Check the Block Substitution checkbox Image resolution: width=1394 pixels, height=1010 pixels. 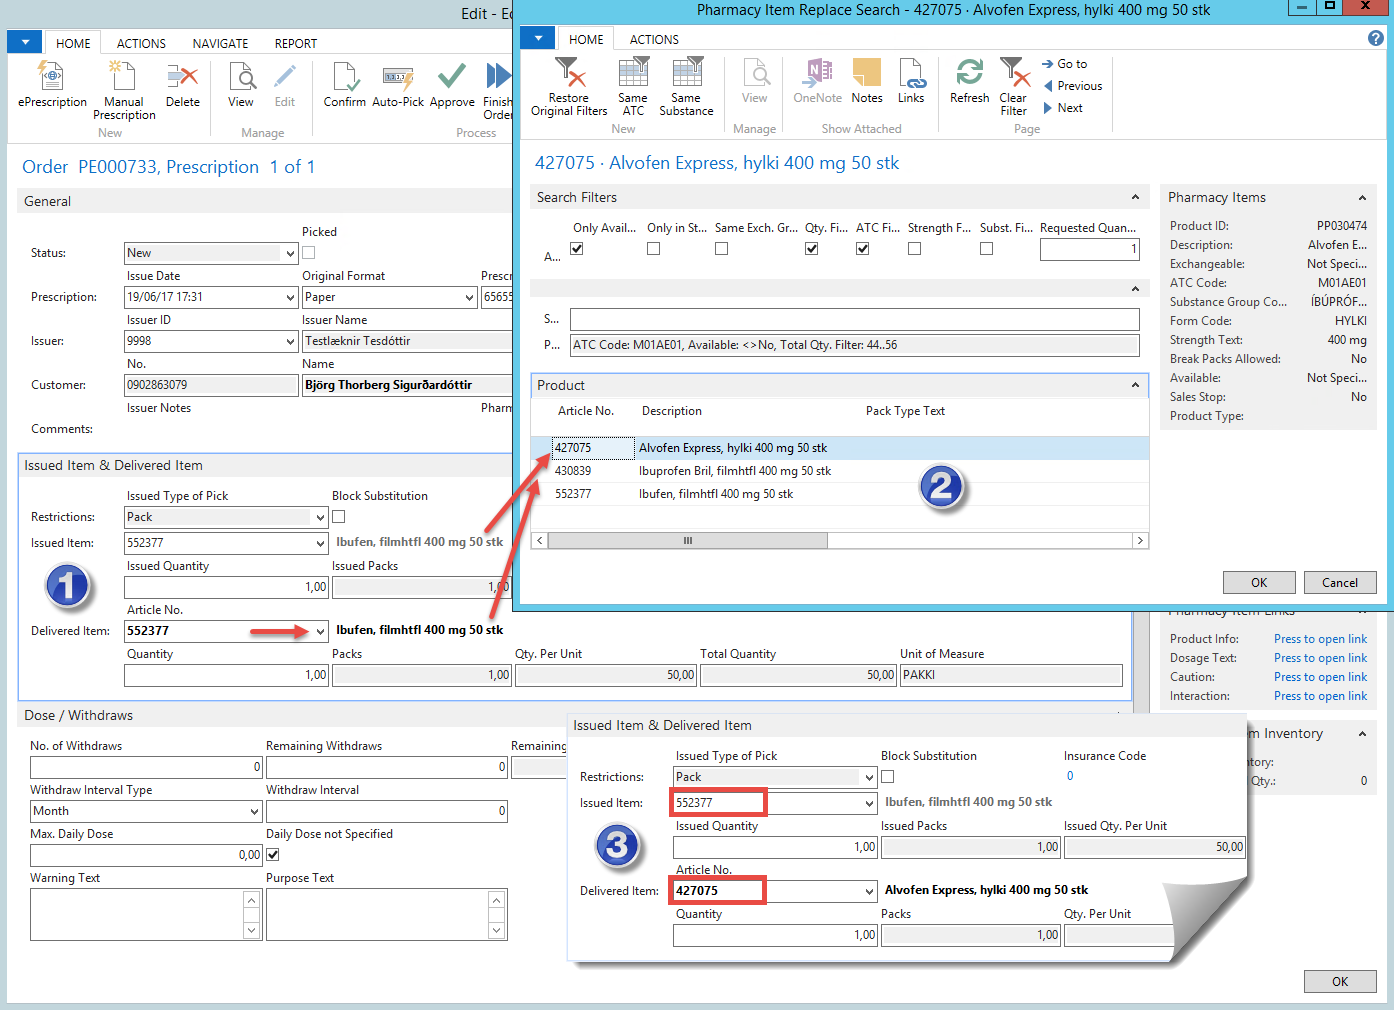tap(339, 517)
